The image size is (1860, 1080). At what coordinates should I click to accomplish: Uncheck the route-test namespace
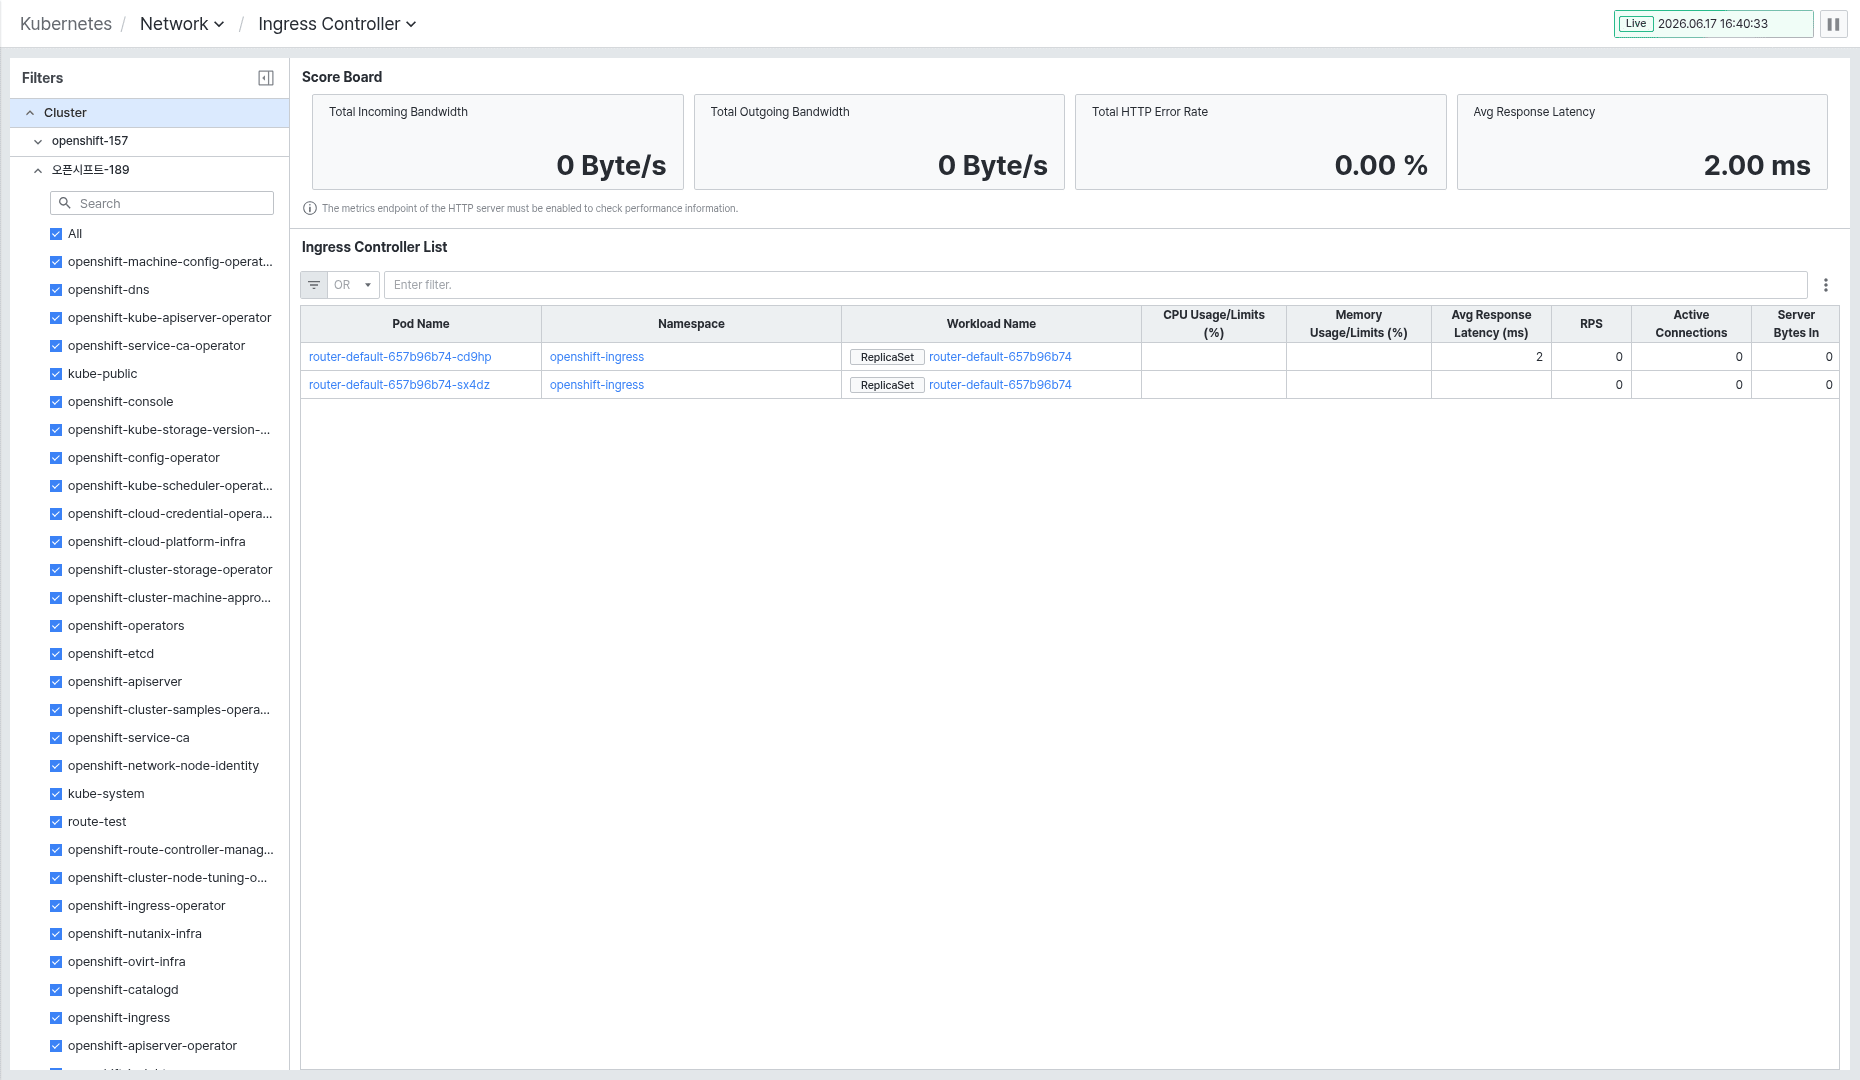tap(56, 822)
